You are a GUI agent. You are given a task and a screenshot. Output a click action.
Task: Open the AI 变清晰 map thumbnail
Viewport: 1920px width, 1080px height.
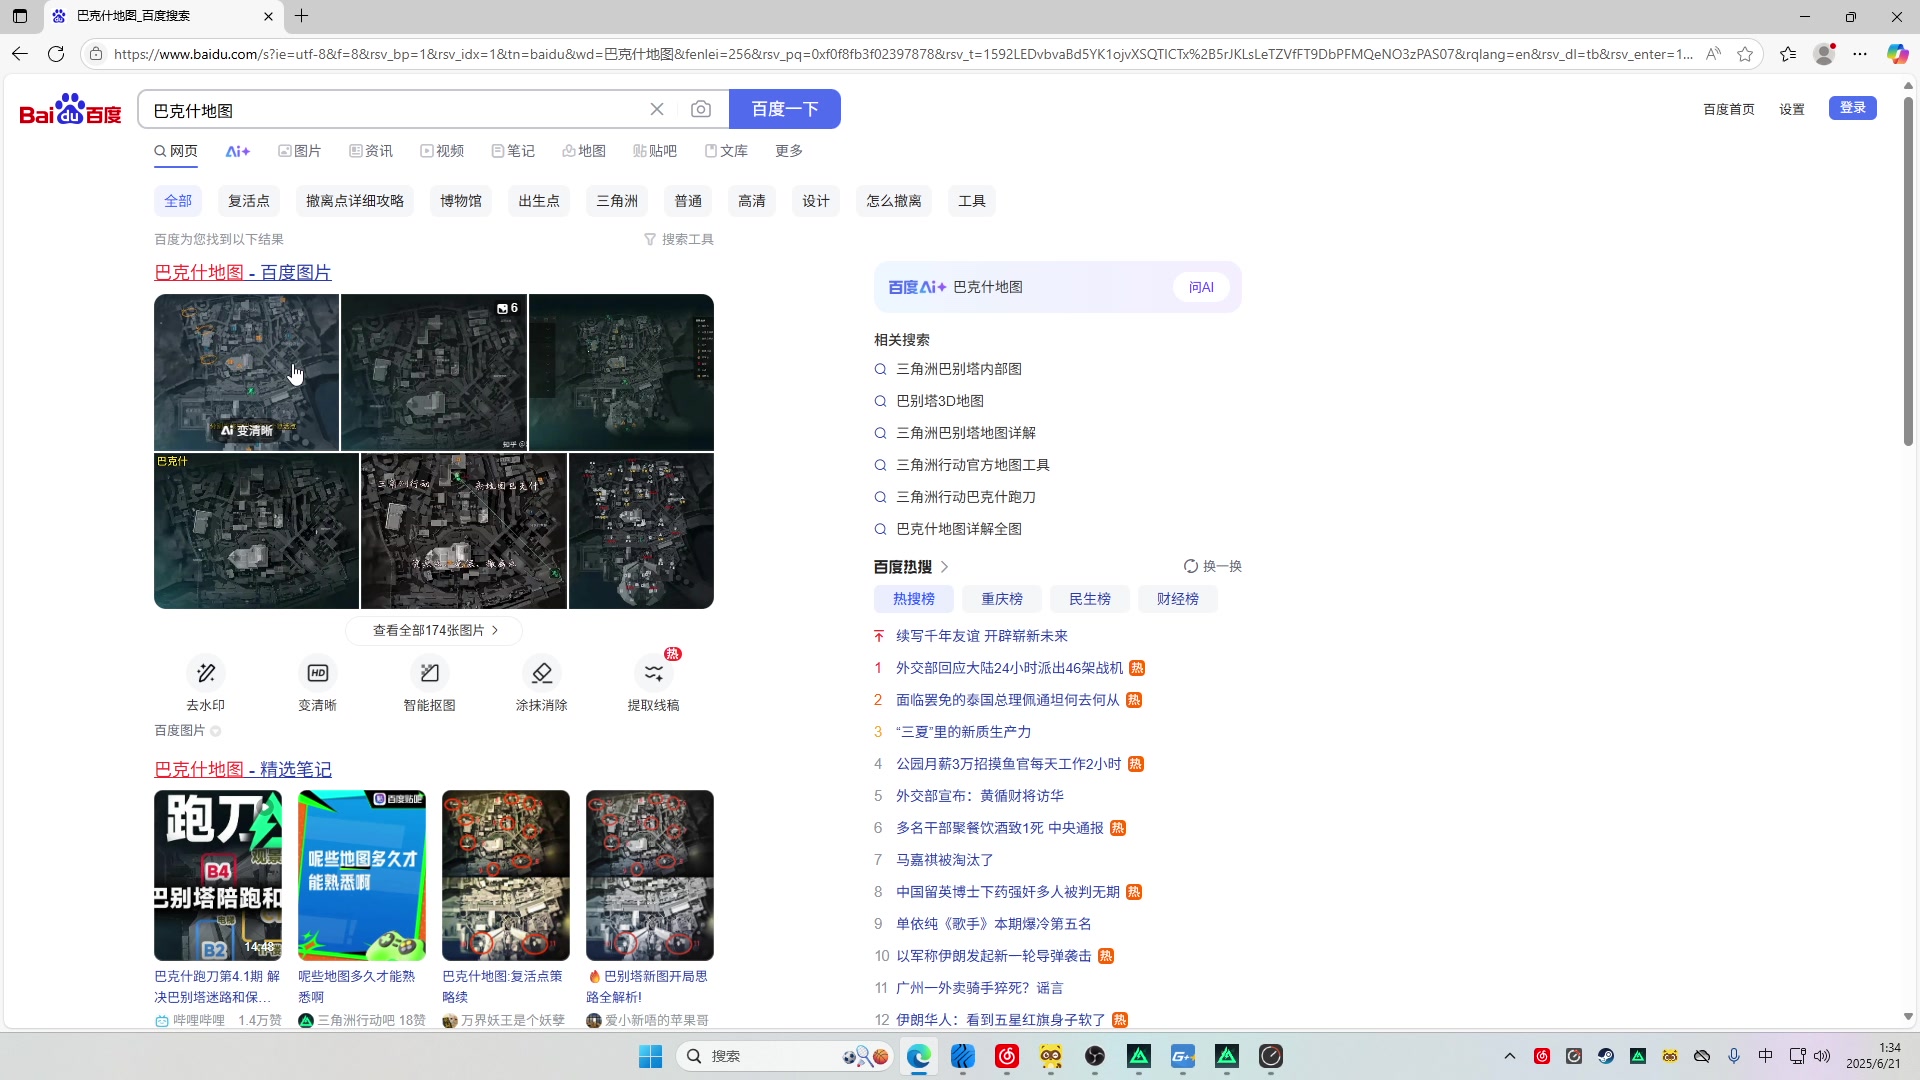247,372
